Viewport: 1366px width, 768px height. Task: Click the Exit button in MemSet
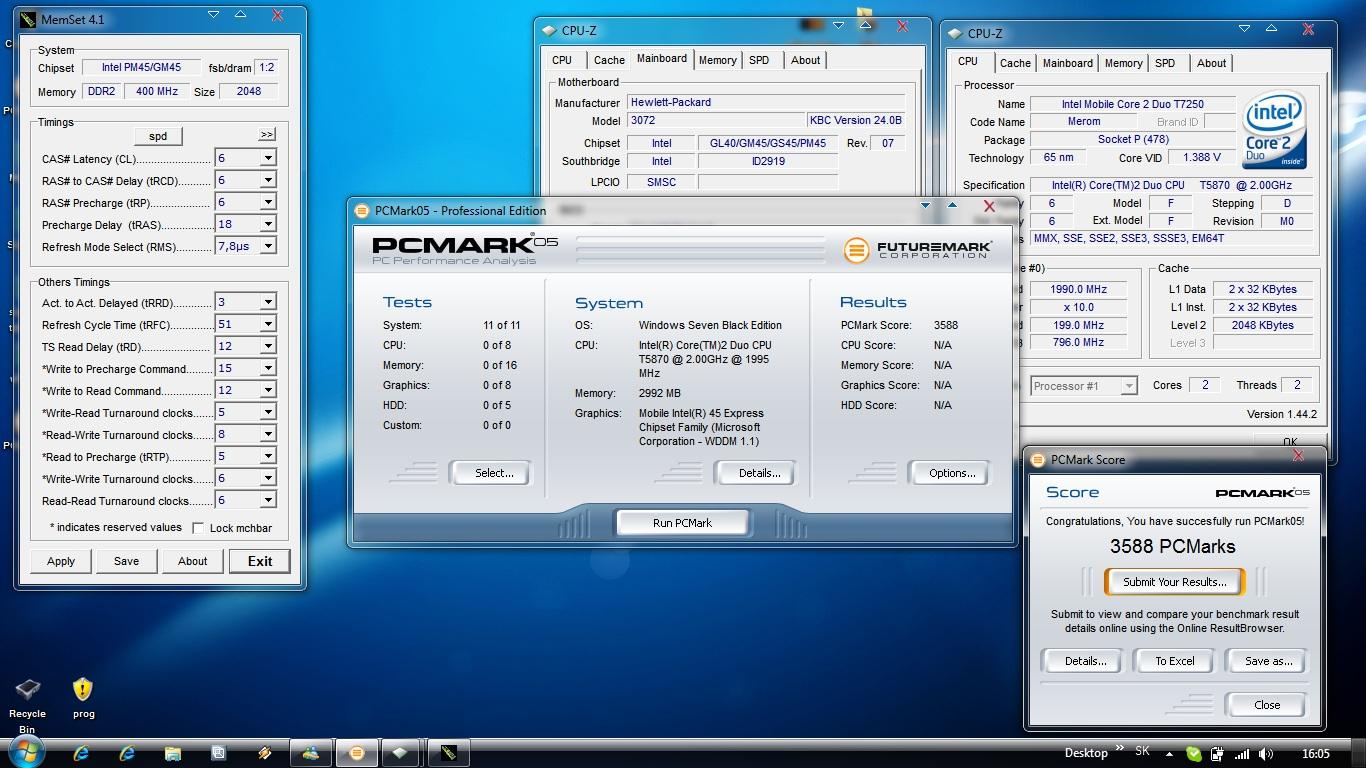(260, 561)
